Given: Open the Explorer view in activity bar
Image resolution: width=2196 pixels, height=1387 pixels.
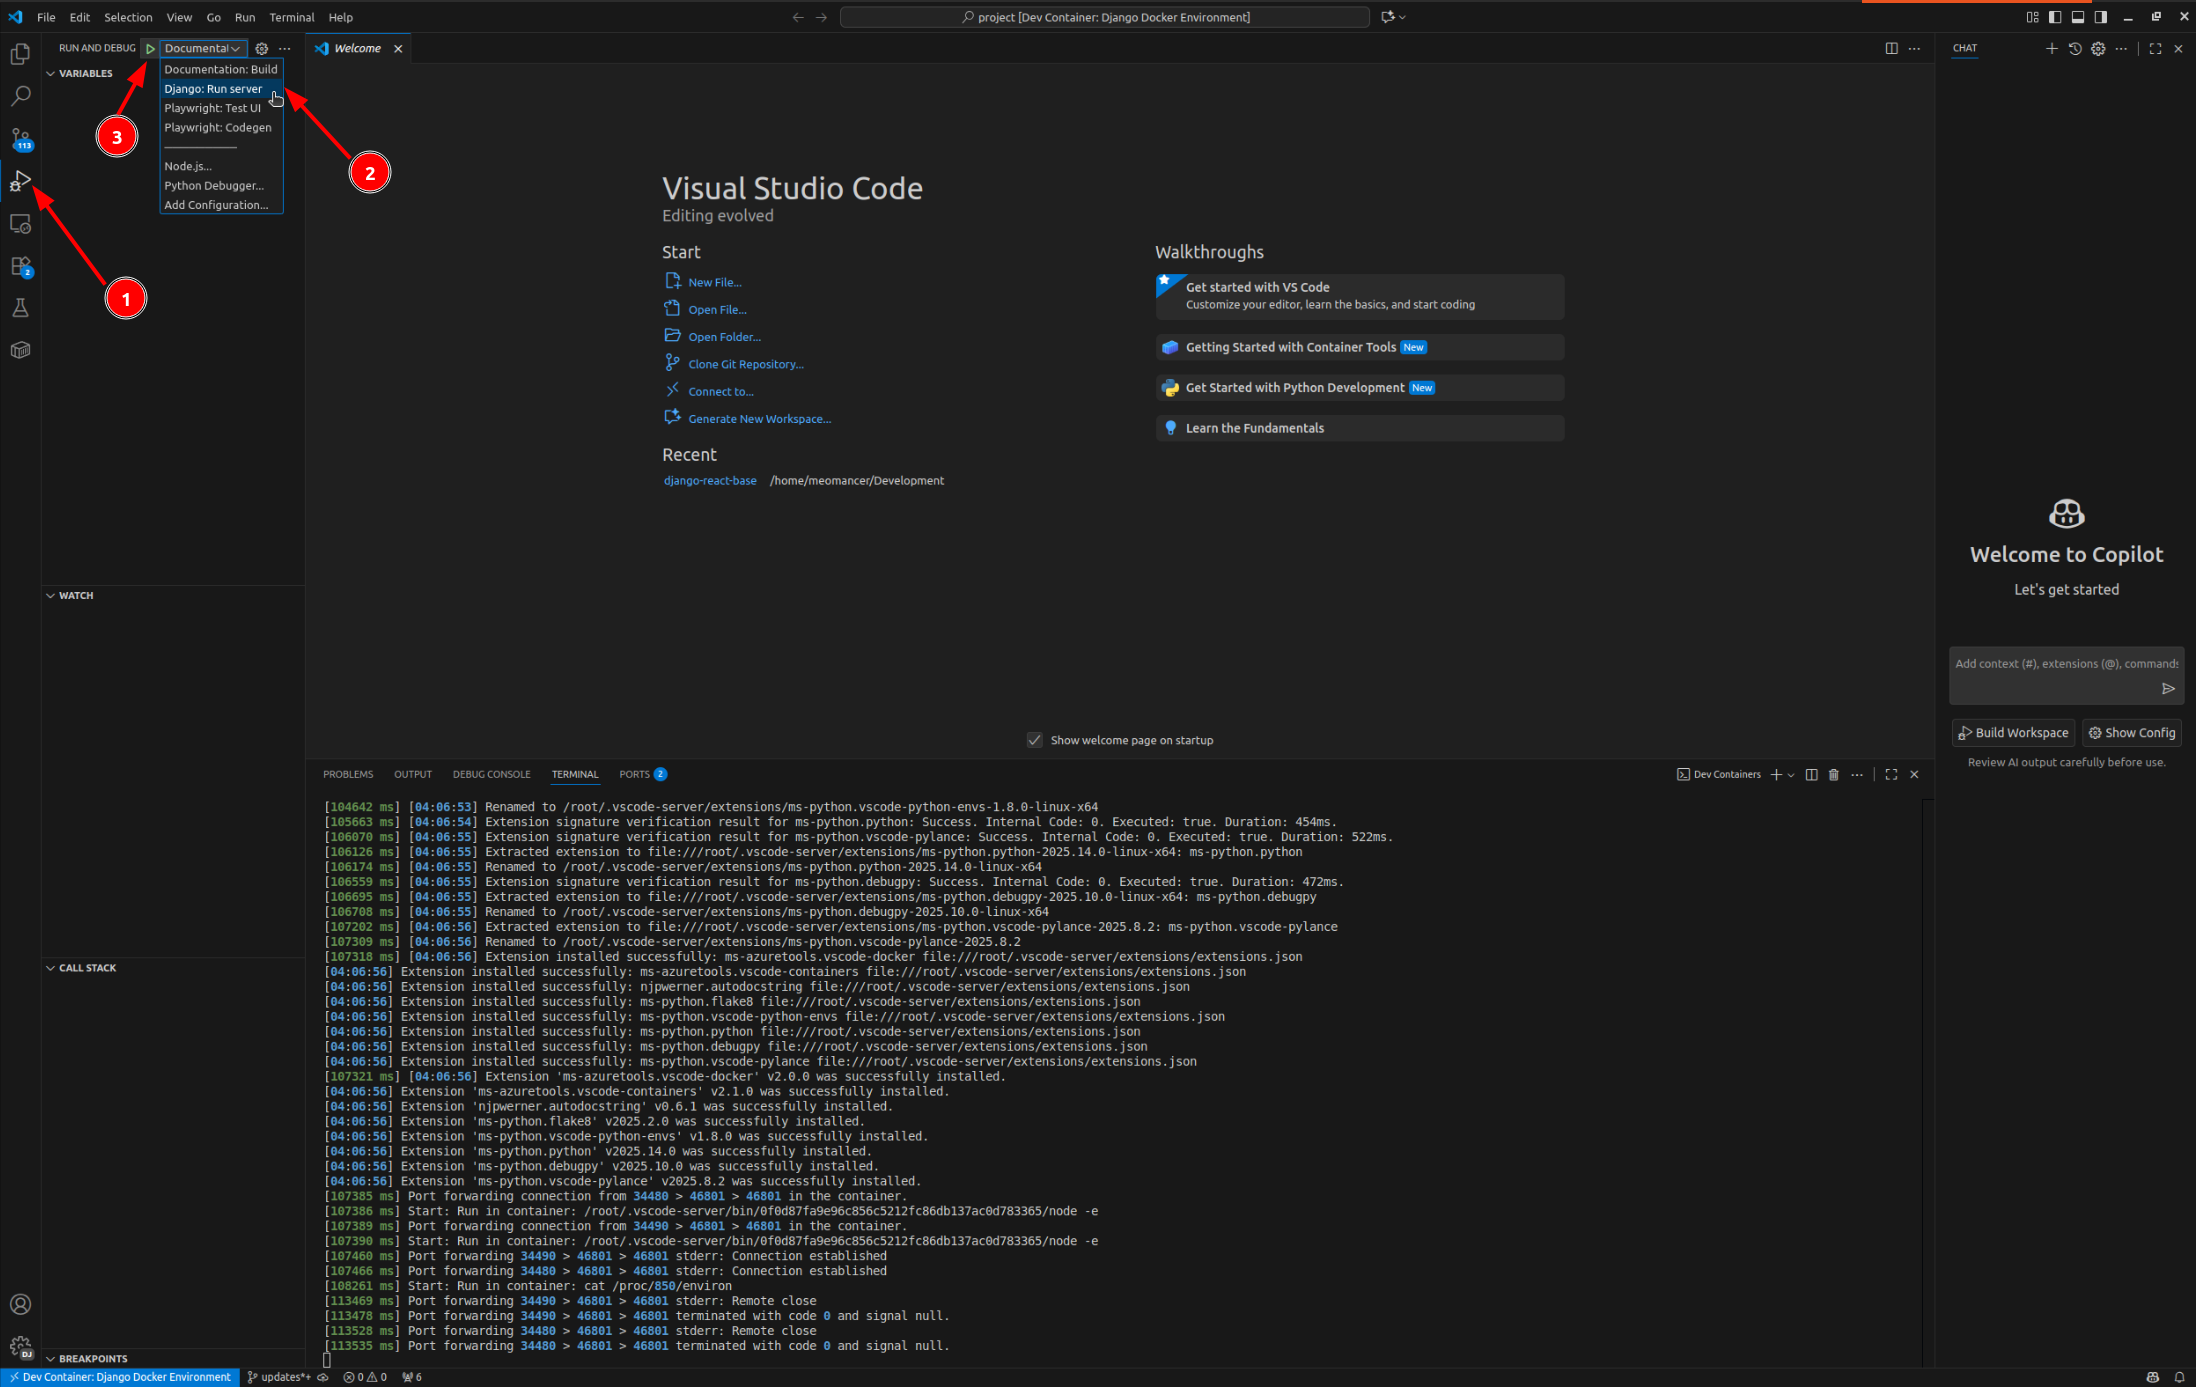Looking at the screenshot, I should tap(20, 54).
